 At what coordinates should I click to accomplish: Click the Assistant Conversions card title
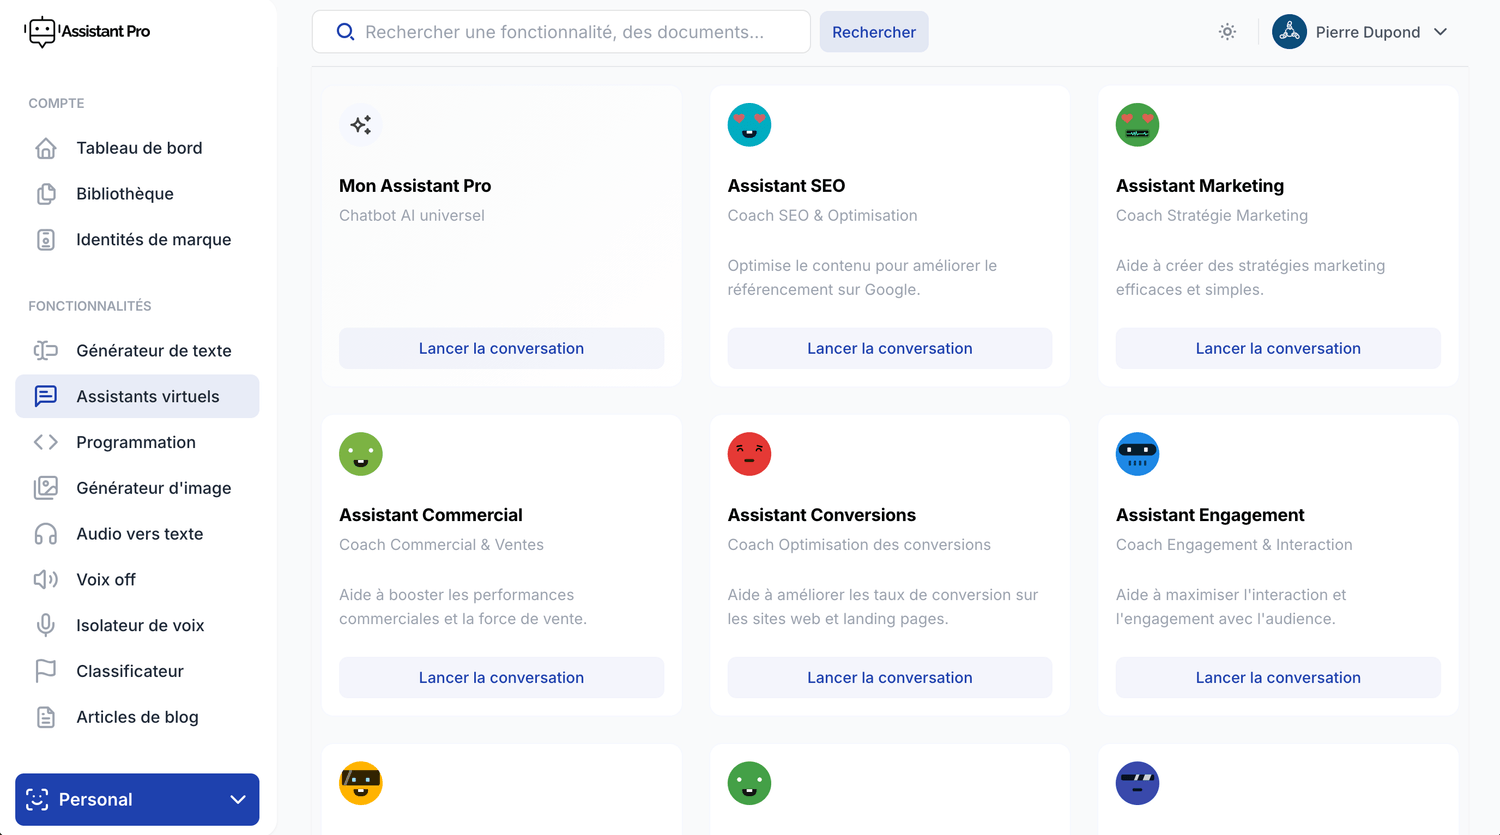822,515
